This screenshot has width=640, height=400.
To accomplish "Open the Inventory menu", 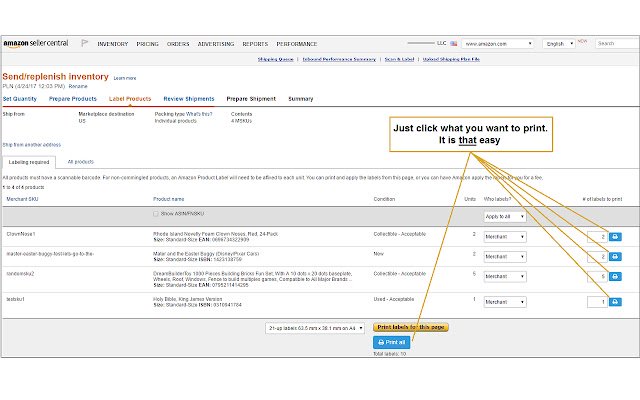I will click(x=113, y=44).
